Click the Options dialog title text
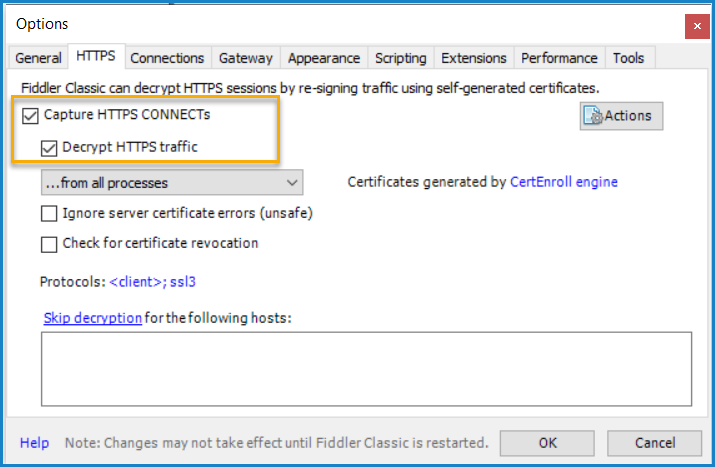 coord(42,24)
